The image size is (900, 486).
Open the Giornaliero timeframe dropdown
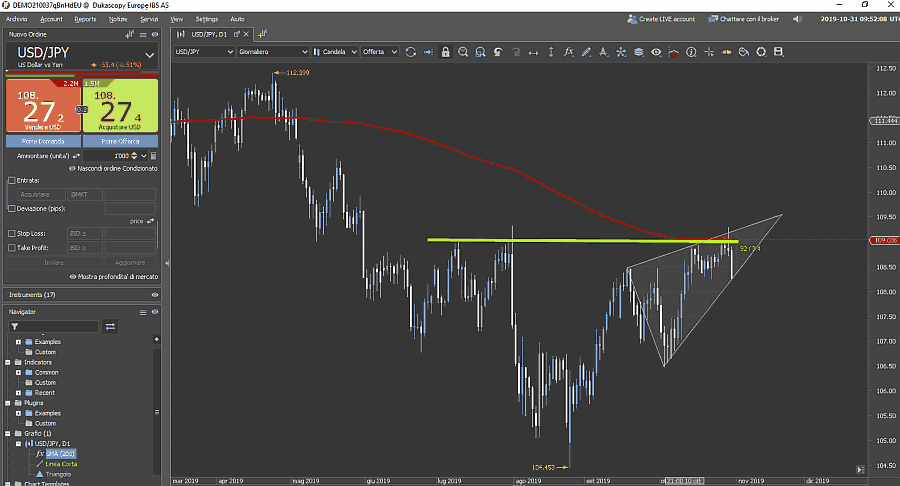[271, 52]
